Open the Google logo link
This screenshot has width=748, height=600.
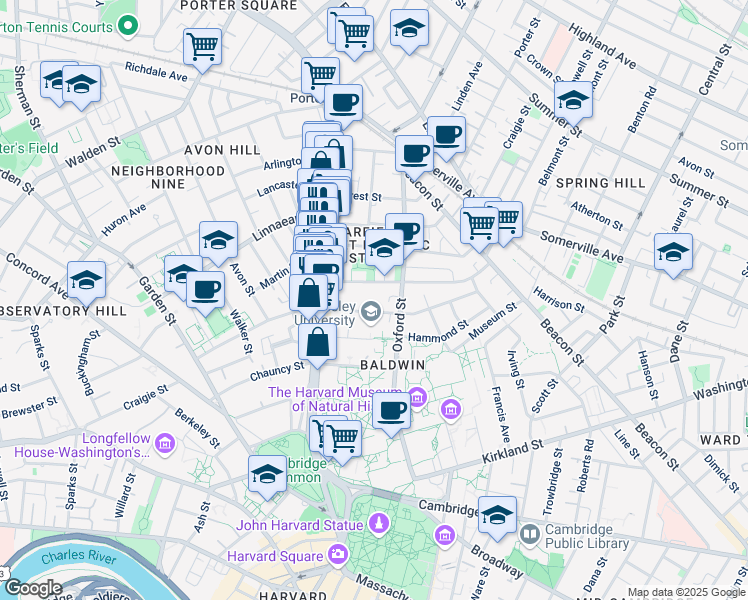coord(33,588)
